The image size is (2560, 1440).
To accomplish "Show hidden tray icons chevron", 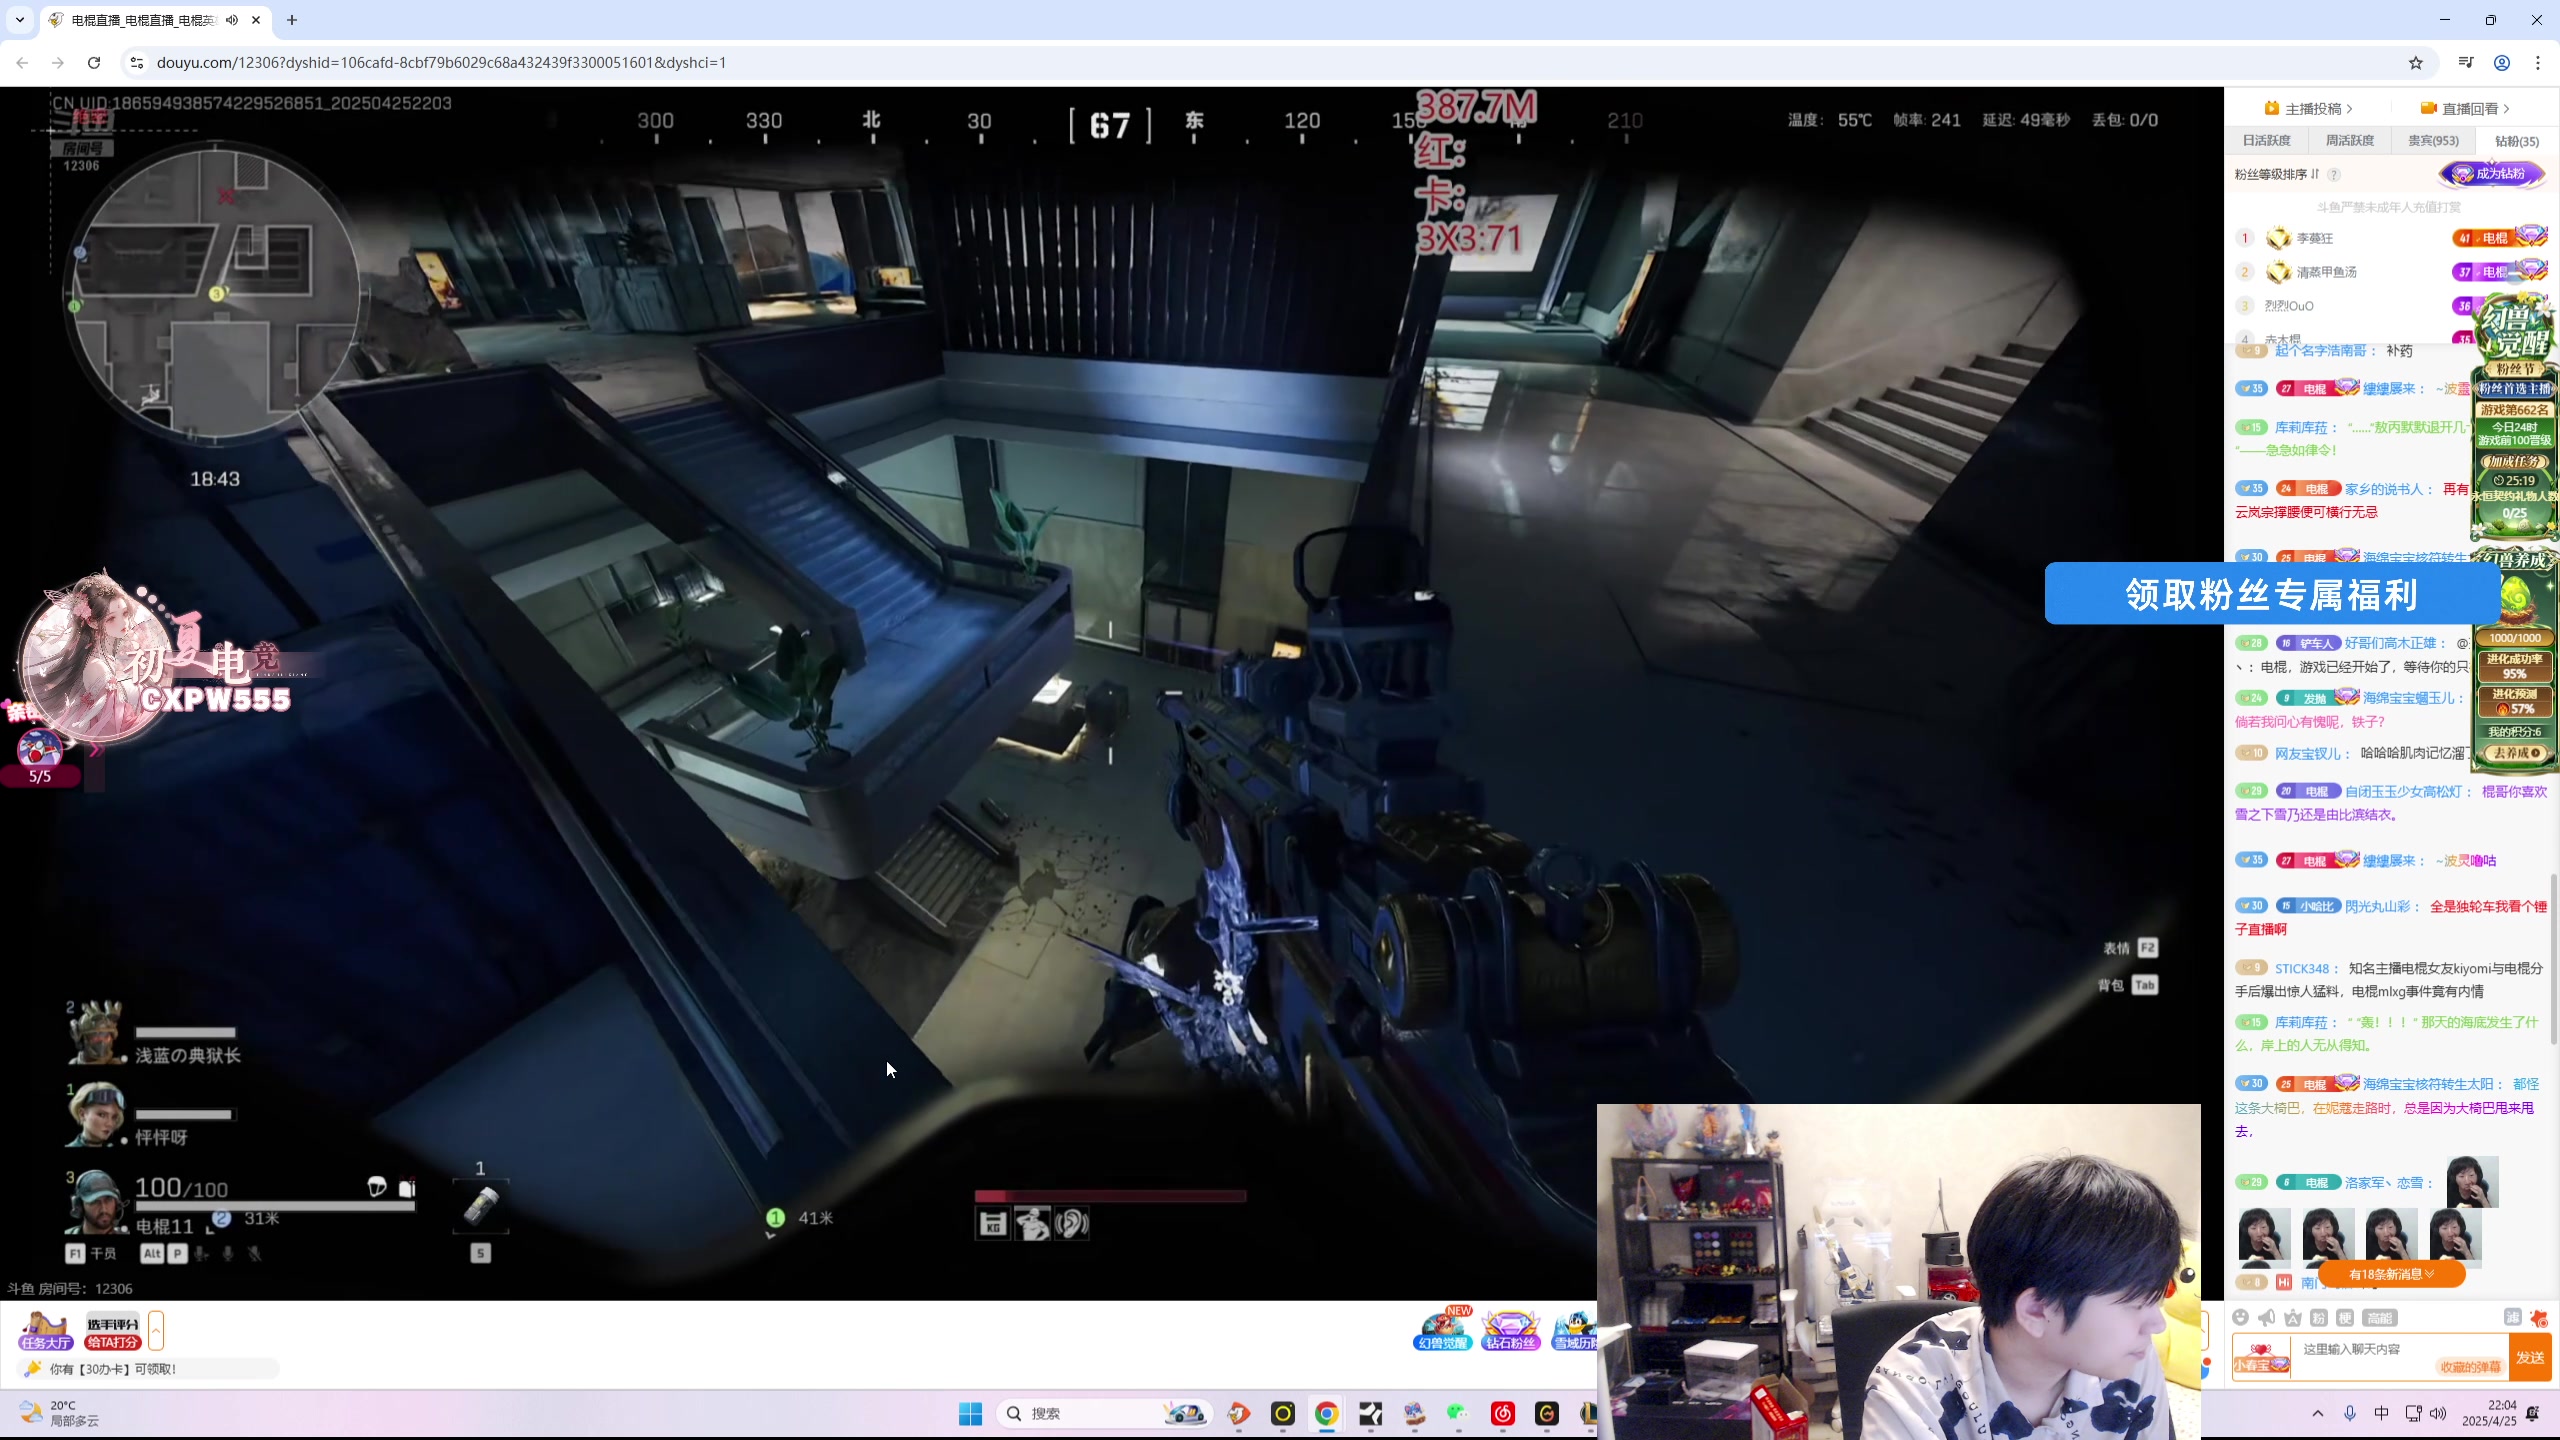I will (x=2318, y=1413).
